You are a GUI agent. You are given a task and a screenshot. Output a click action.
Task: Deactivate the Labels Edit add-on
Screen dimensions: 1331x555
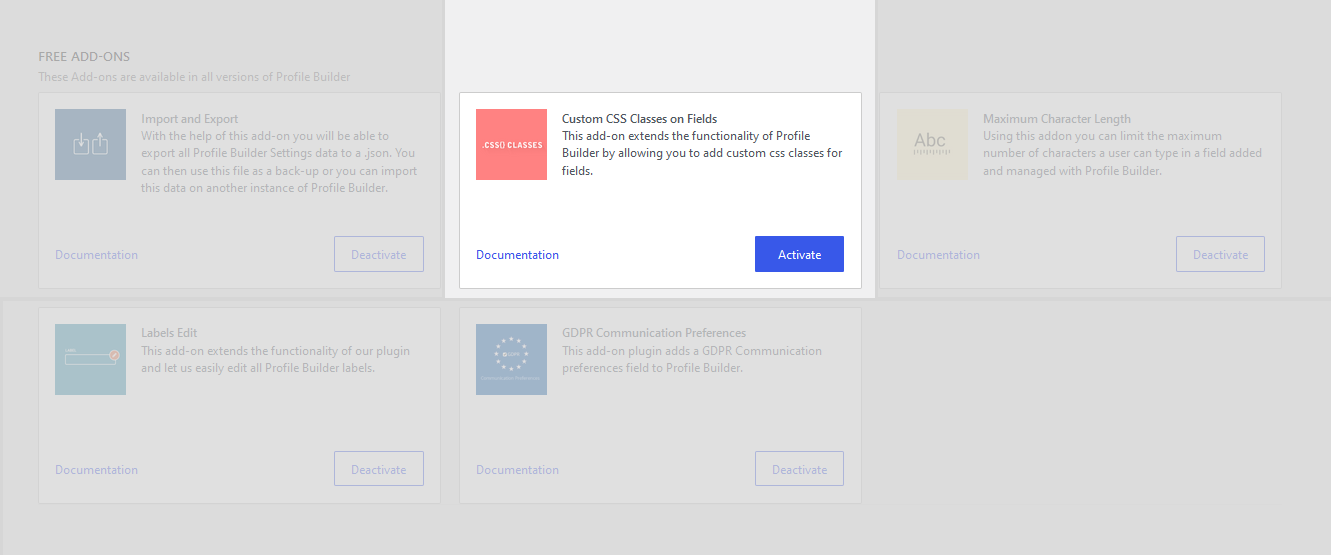[378, 469]
